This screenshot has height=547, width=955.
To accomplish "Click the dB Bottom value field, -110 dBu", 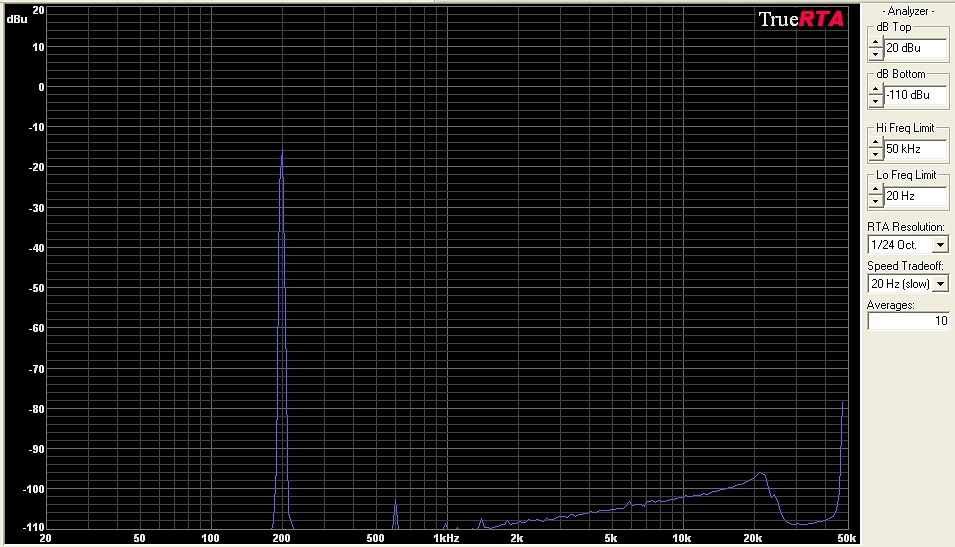I will click(x=915, y=95).
